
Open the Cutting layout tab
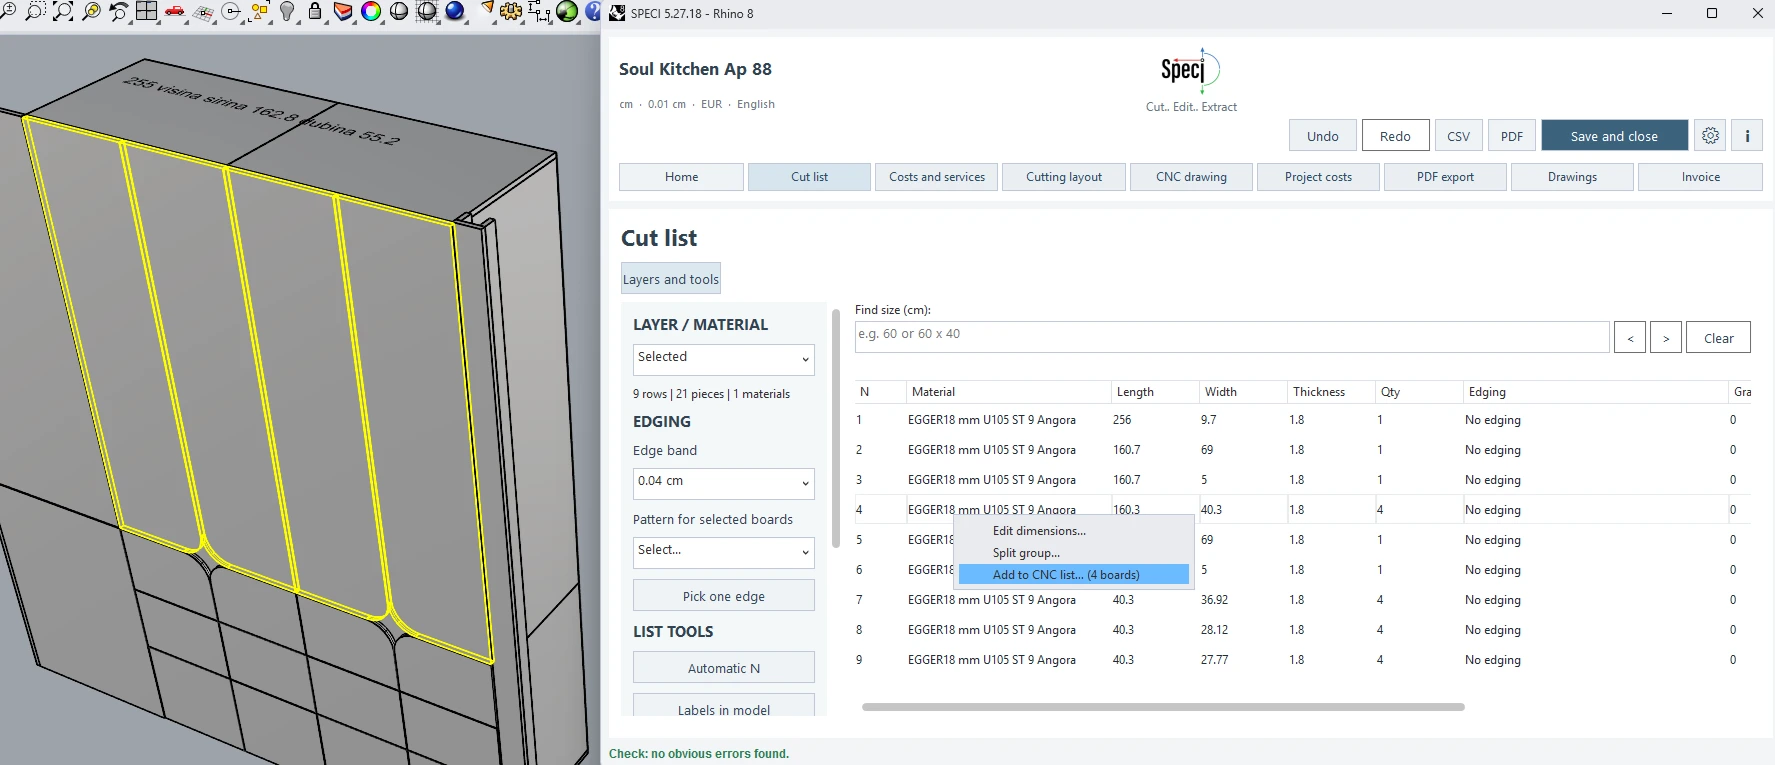tap(1064, 177)
